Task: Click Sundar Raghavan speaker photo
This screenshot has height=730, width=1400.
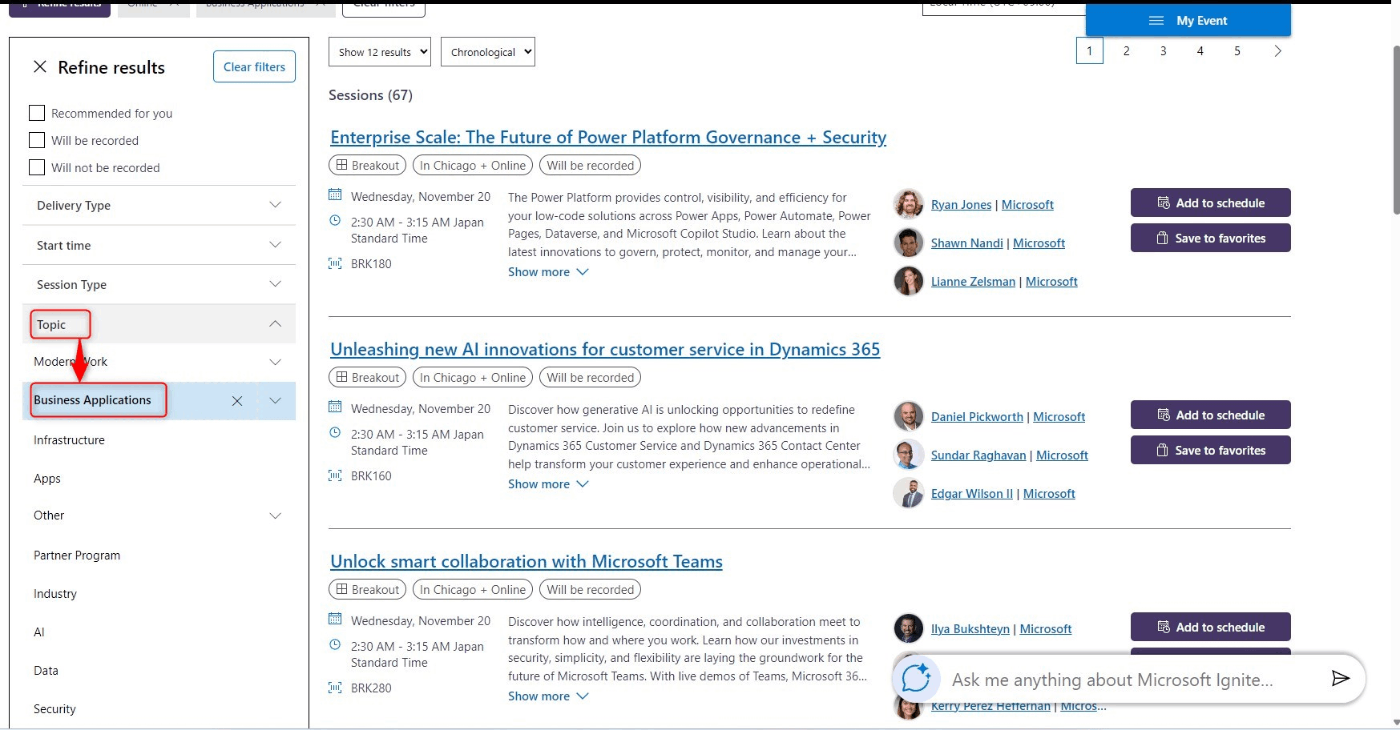Action: pyautogui.click(x=908, y=455)
